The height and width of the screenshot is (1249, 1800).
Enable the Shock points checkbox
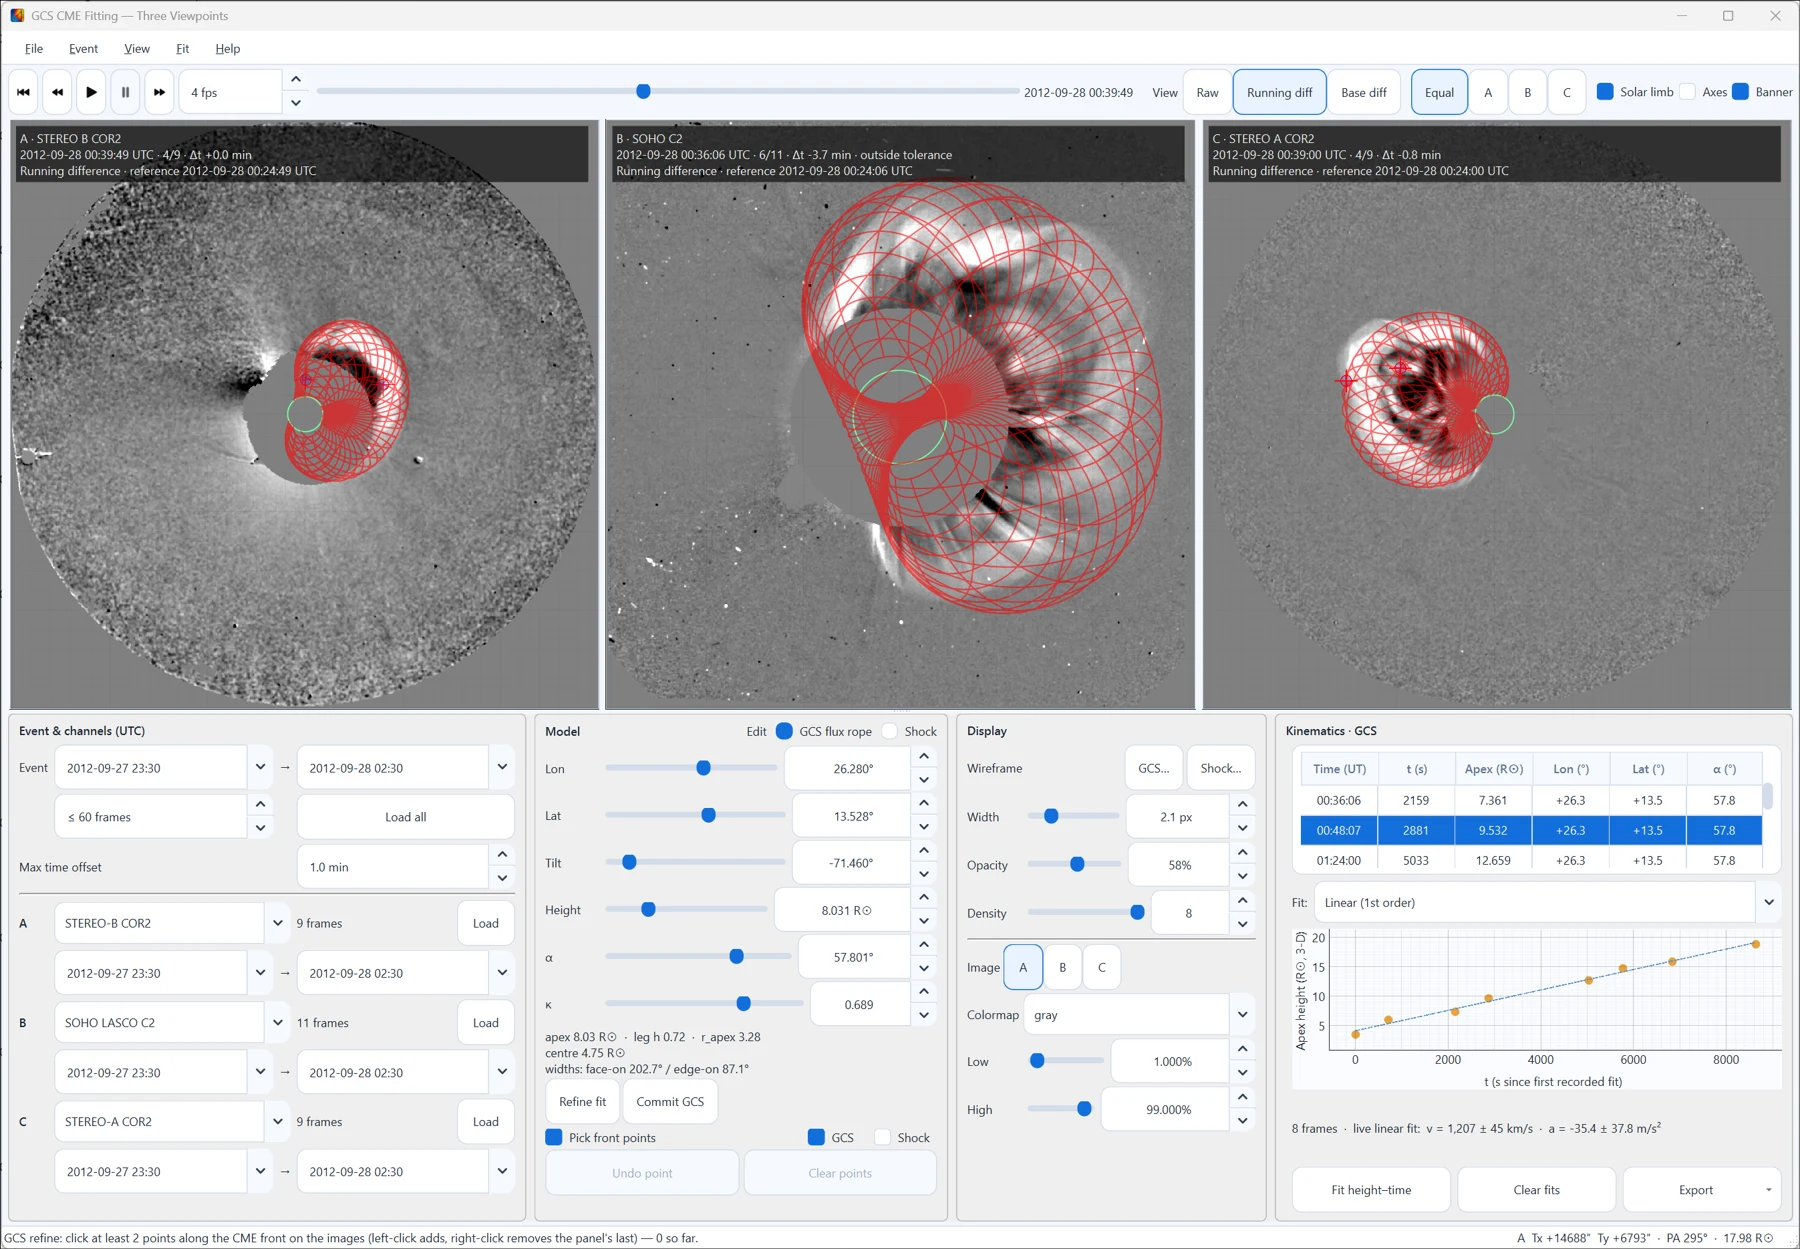tap(882, 1137)
